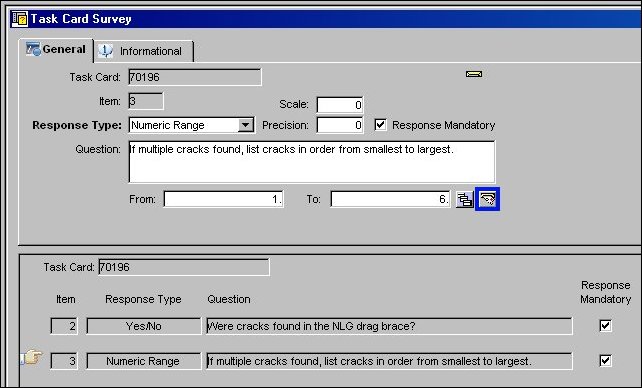
Task: Click the pointing hand row indicator
Action: click(32, 357)
